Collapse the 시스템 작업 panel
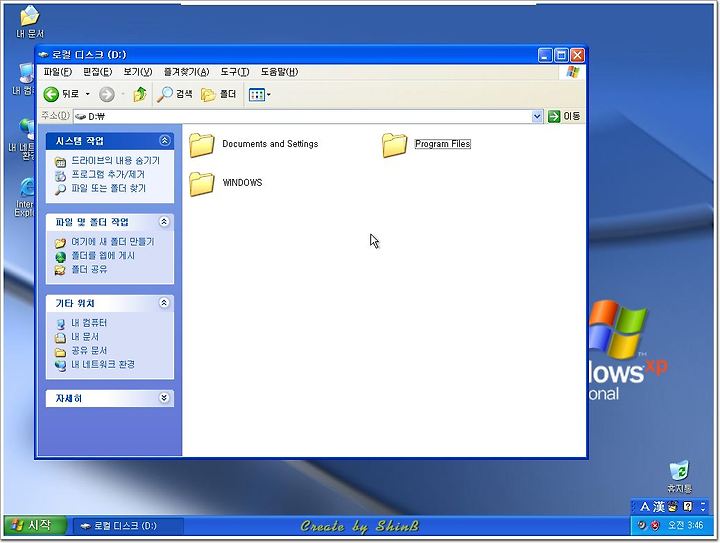This screenshot has width=720, height=543. pyautogui.click(x=164, y=140)
